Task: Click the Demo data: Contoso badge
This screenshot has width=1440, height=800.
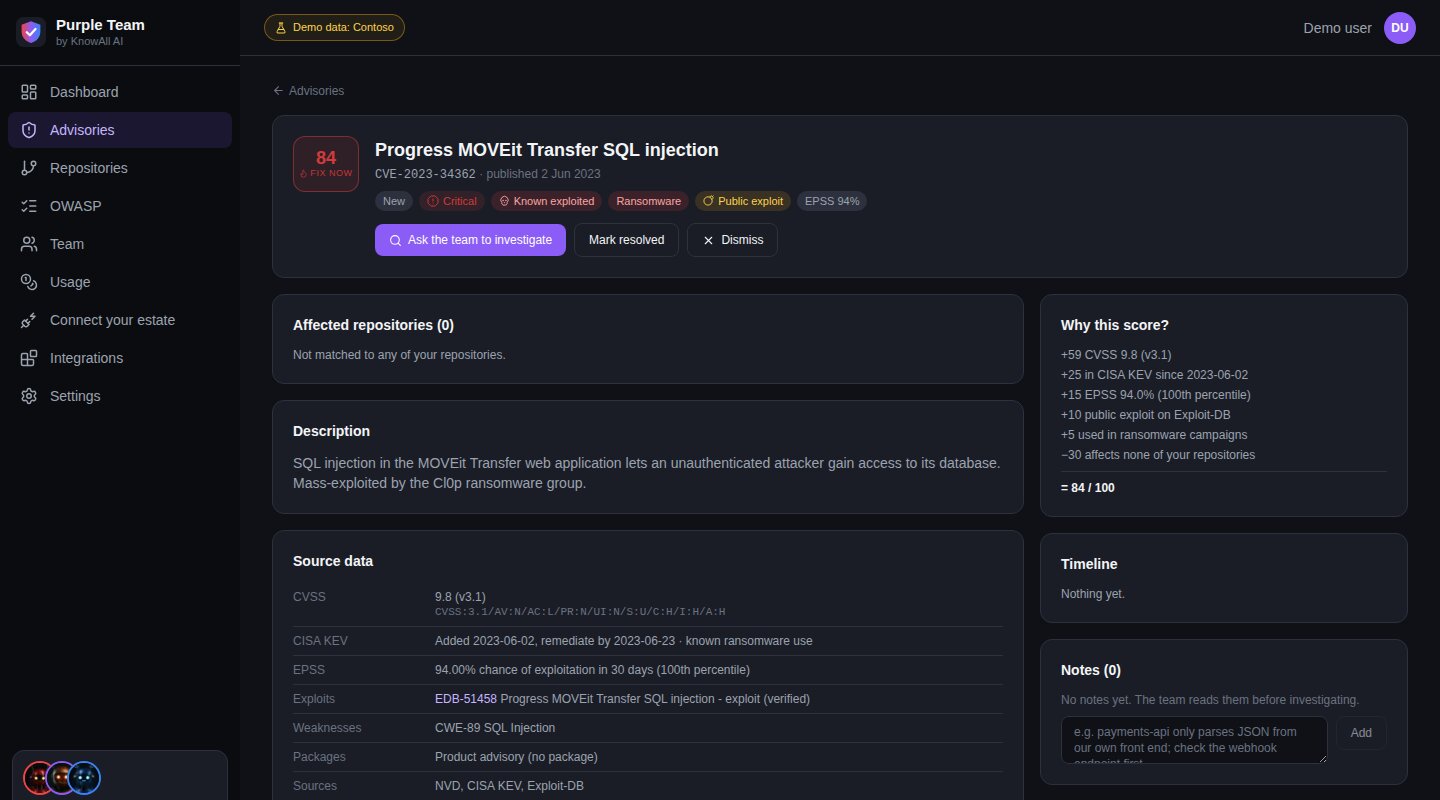Action: [x=334, y=28]
